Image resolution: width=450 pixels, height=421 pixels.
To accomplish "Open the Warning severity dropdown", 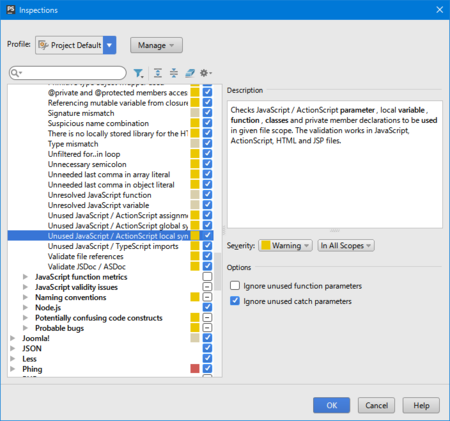I will [x=285, y=246].
